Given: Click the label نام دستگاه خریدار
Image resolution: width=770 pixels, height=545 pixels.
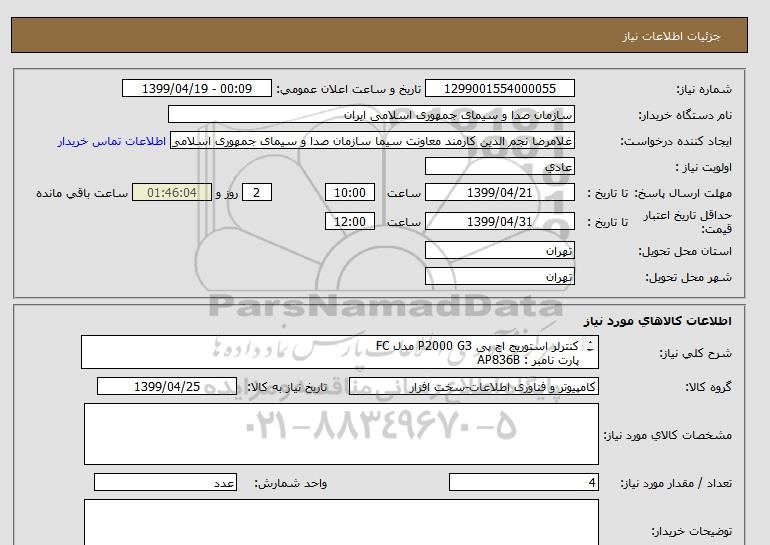Looking at the screenshot, I should click(685, 115).
